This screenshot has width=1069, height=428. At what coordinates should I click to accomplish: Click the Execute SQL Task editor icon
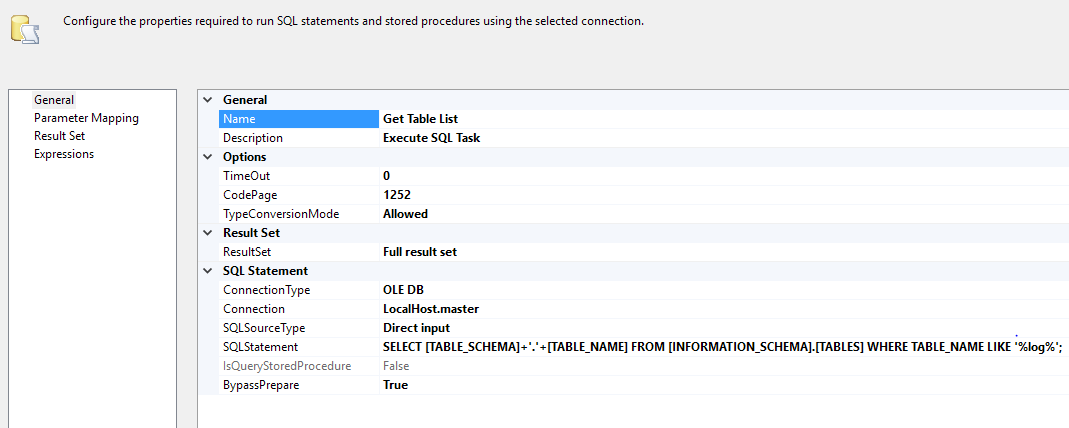click(x=25, y=29)
